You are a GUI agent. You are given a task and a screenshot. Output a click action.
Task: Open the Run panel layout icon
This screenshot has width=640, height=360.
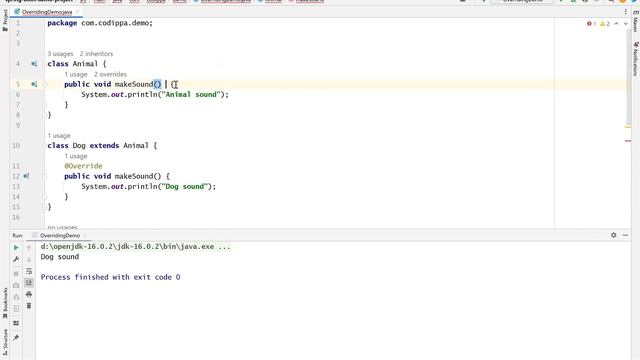16,323
